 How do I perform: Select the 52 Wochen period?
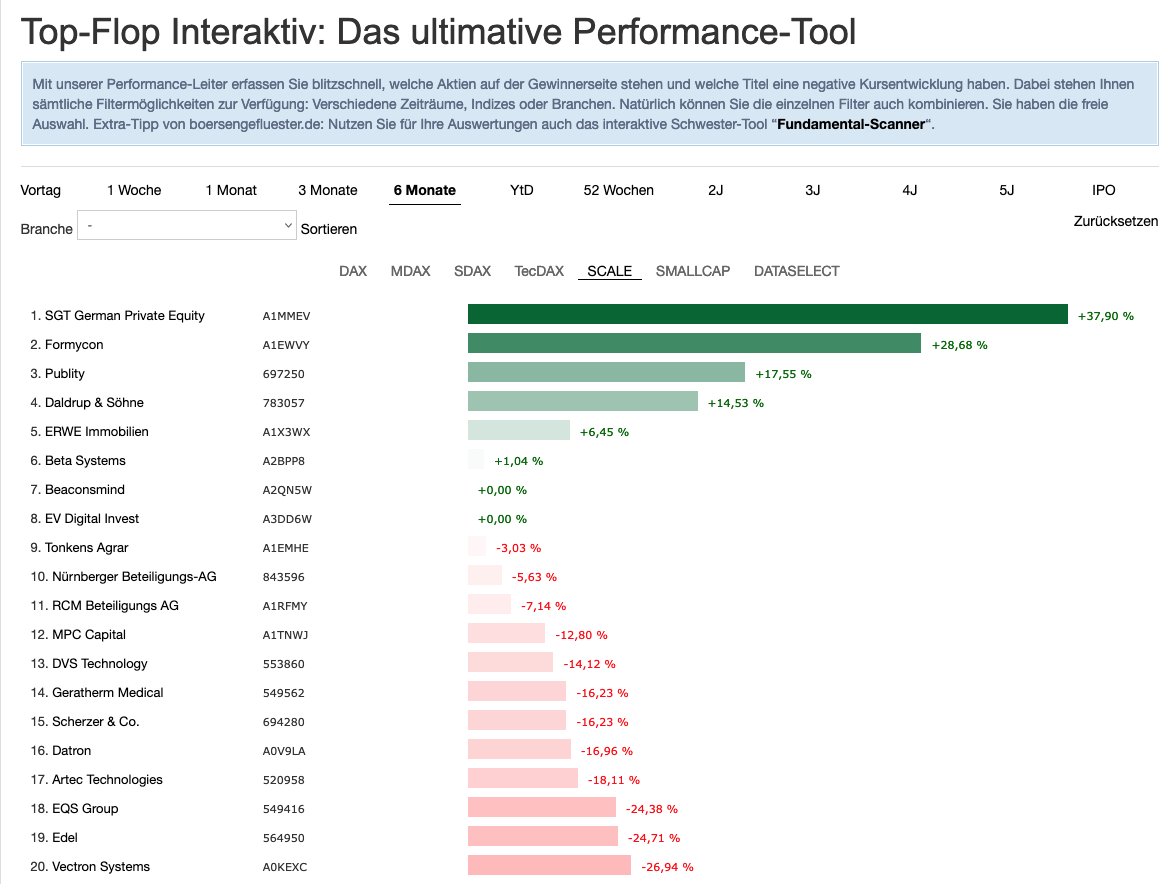click(x=619, y=190)
